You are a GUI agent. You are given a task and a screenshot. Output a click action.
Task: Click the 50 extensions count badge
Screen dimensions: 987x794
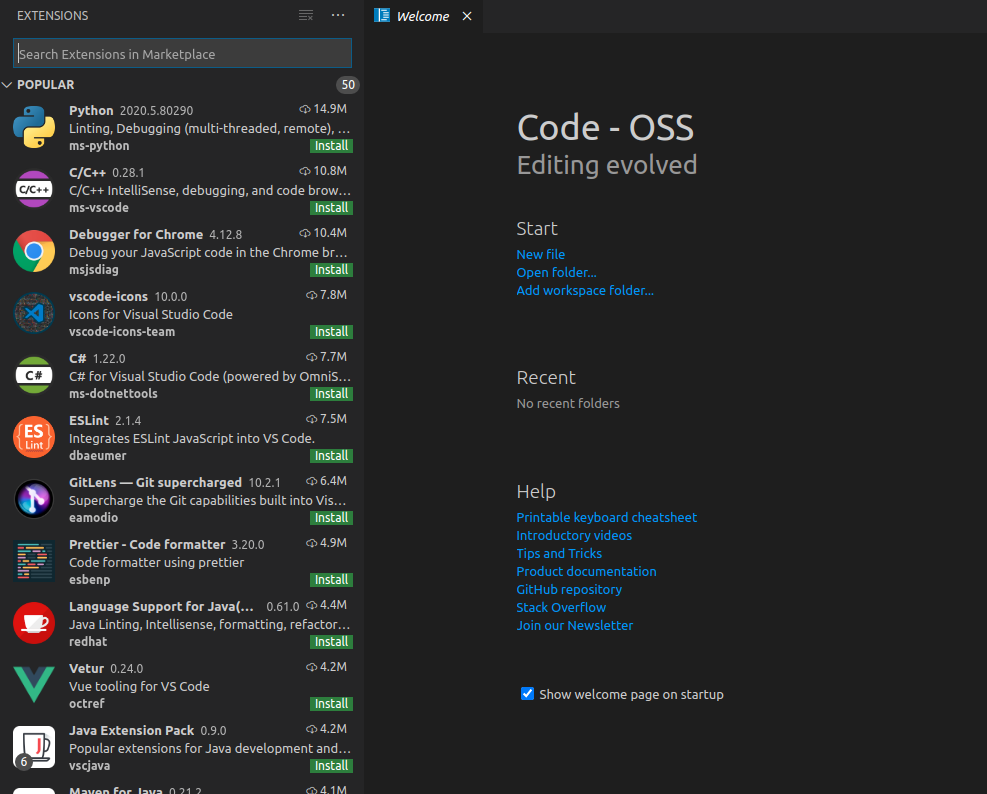click(348, 84)
